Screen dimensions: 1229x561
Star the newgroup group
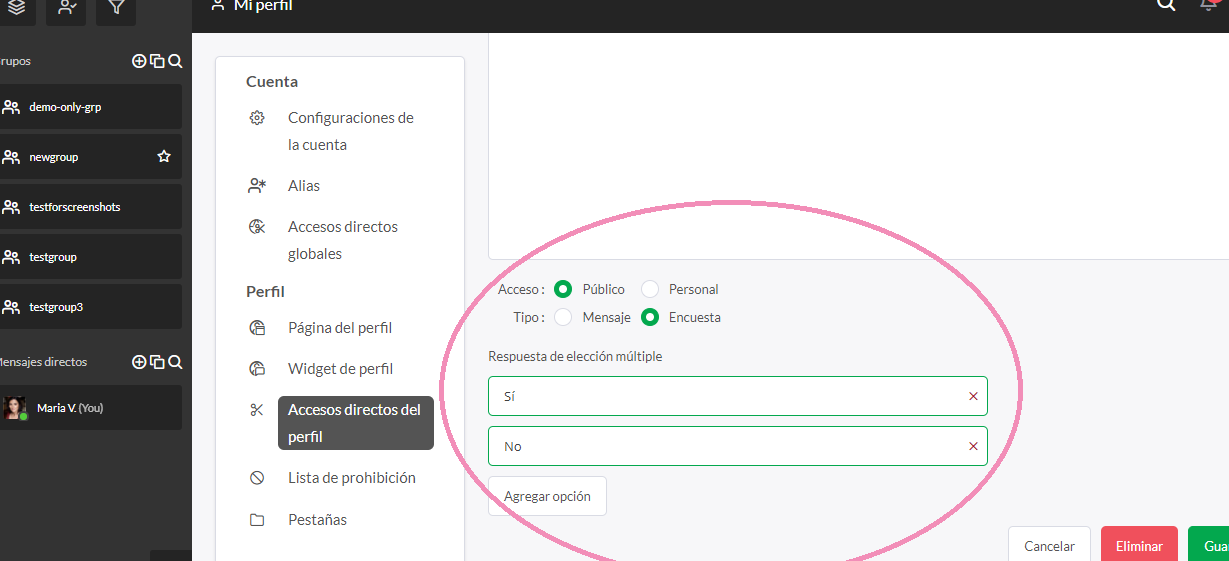click(x=164, y=157)
